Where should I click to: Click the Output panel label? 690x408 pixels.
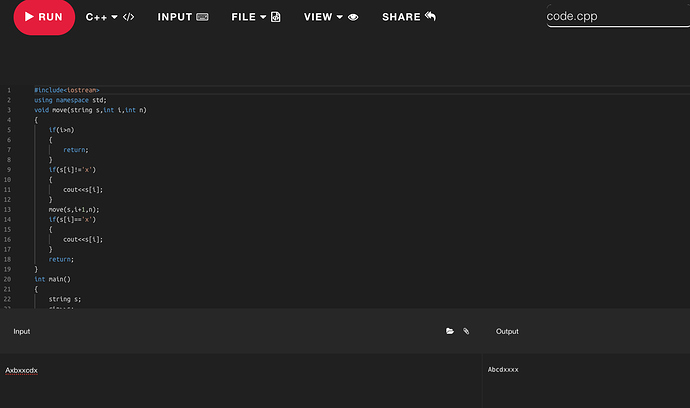[507, 331]
